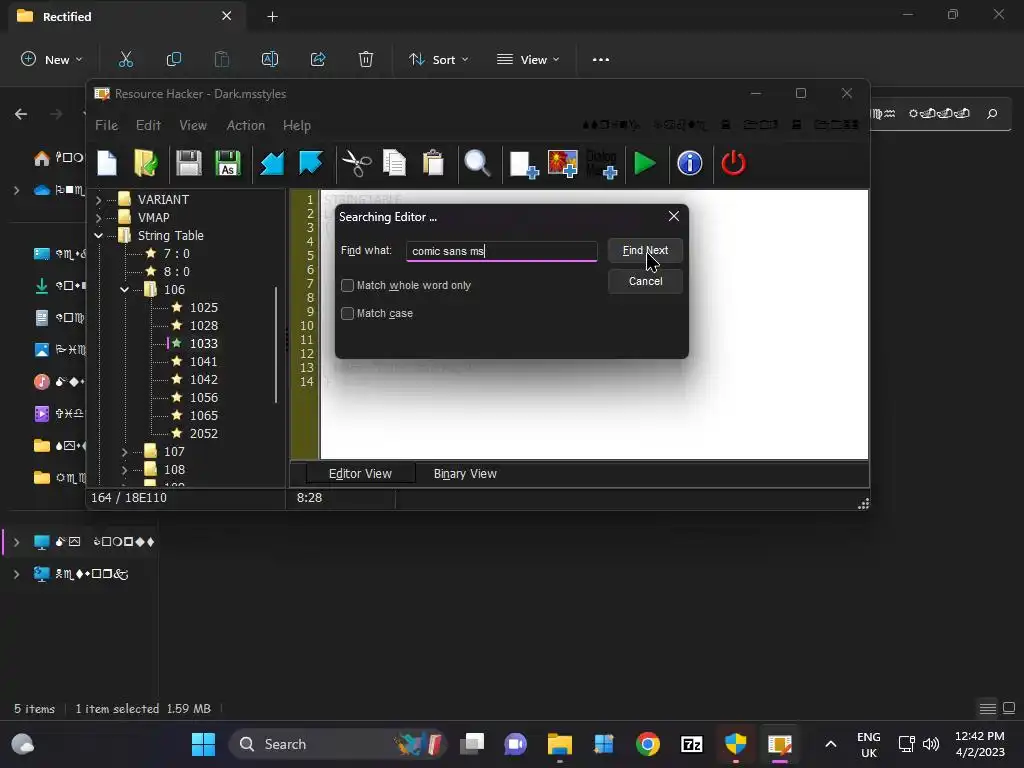
Task: Click Explorer's Delete trash icon
Action: pos(366,59)
